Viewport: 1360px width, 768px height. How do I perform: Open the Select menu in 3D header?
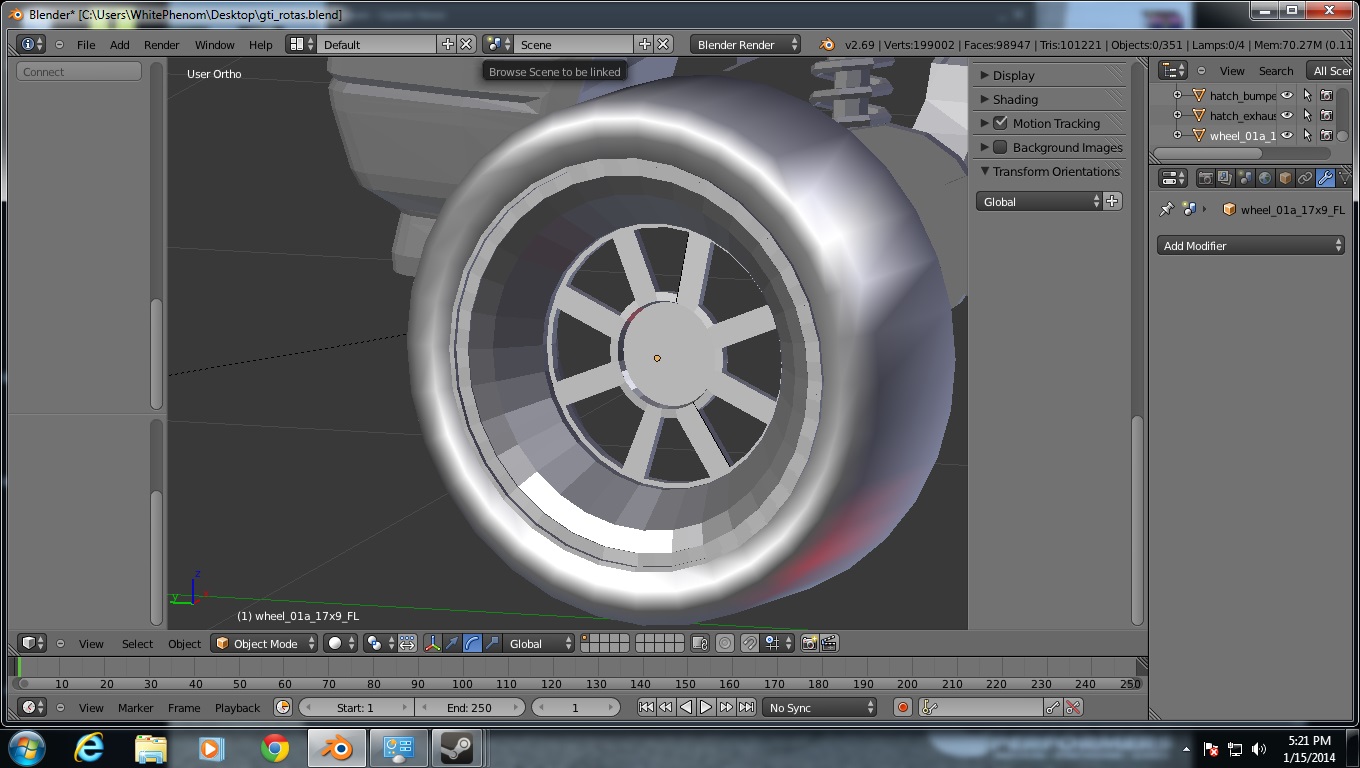coord(137,643)
